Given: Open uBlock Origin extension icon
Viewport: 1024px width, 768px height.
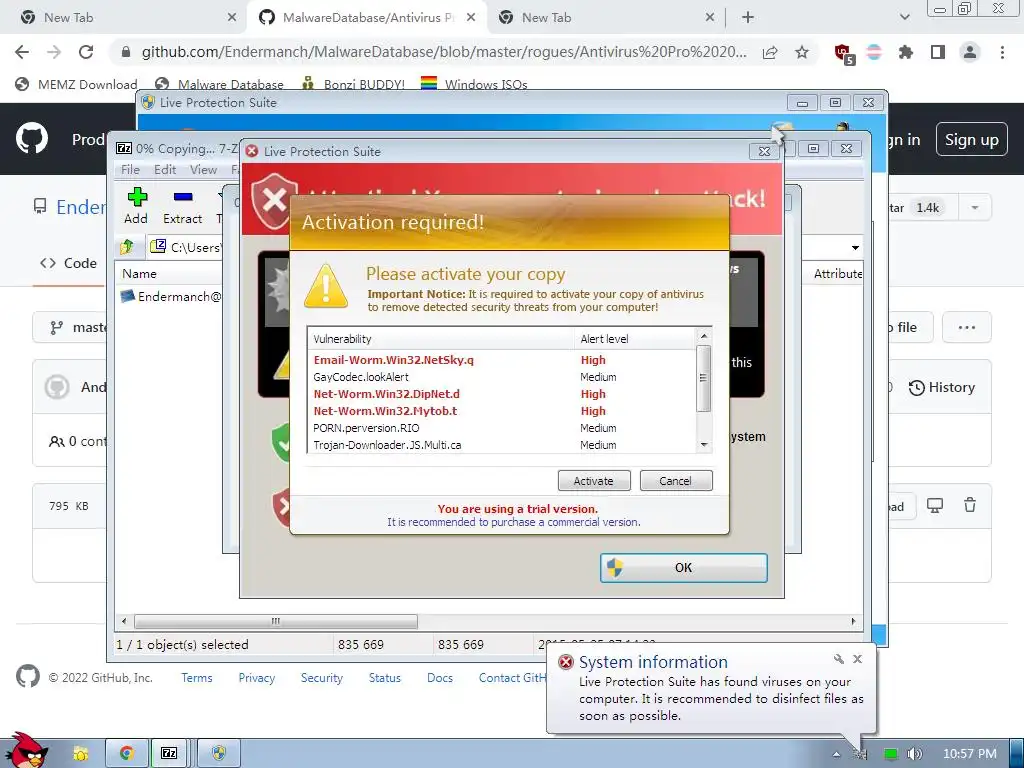Looking at the screenshot, I should [x=843, y=53].
